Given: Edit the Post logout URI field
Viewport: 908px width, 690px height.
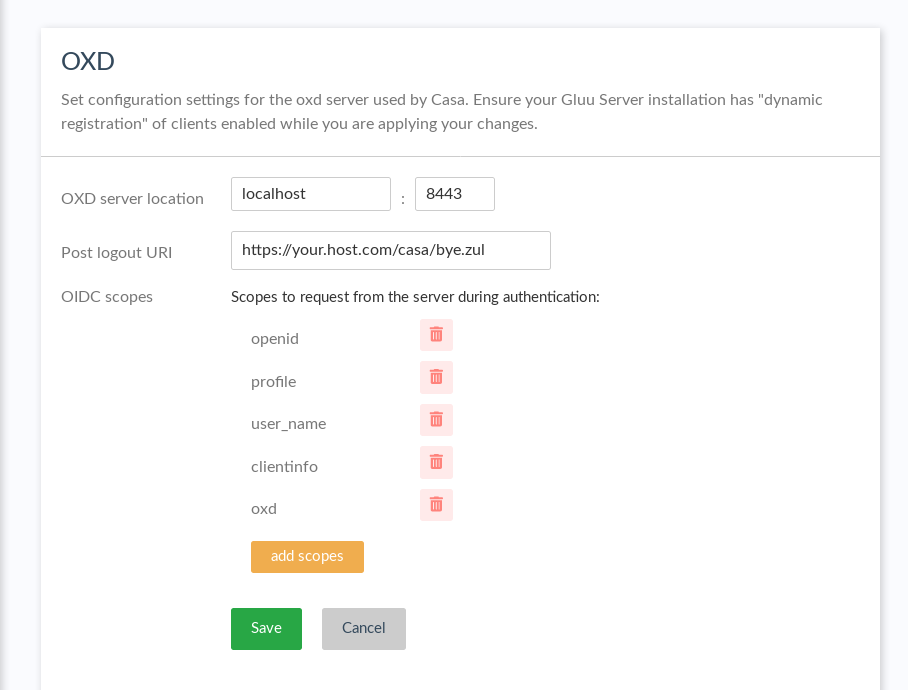Looking at the screenshot, I should [390, 250].
